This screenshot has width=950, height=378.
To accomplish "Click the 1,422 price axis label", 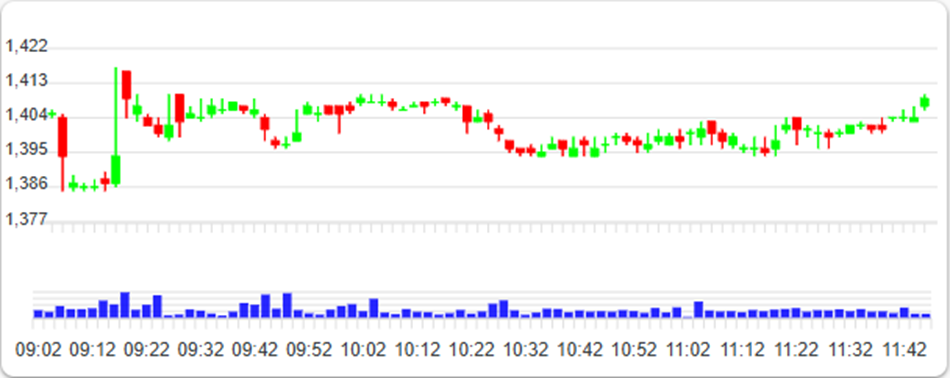I will [x=26, y=46].
